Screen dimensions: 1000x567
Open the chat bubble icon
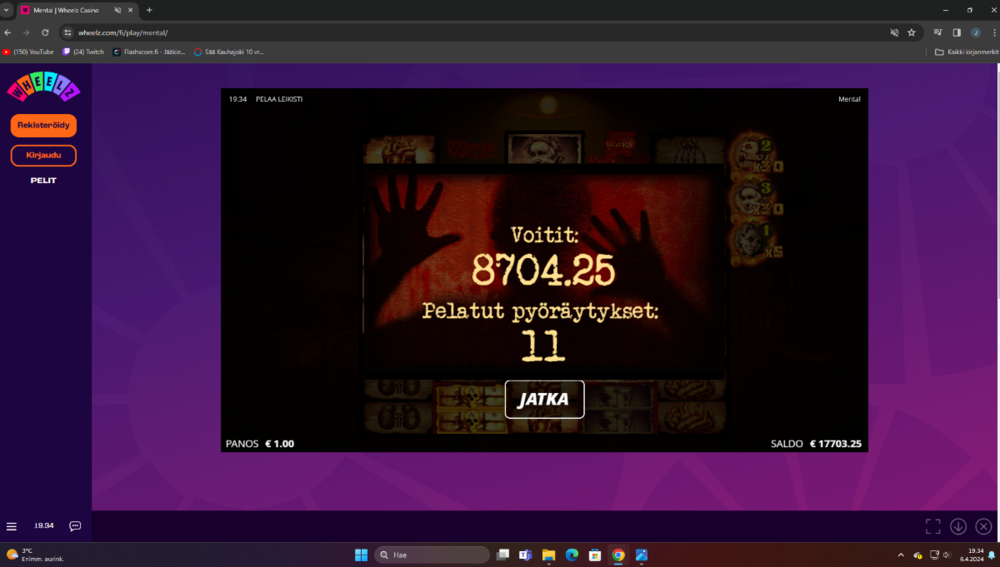coord(75,526)
